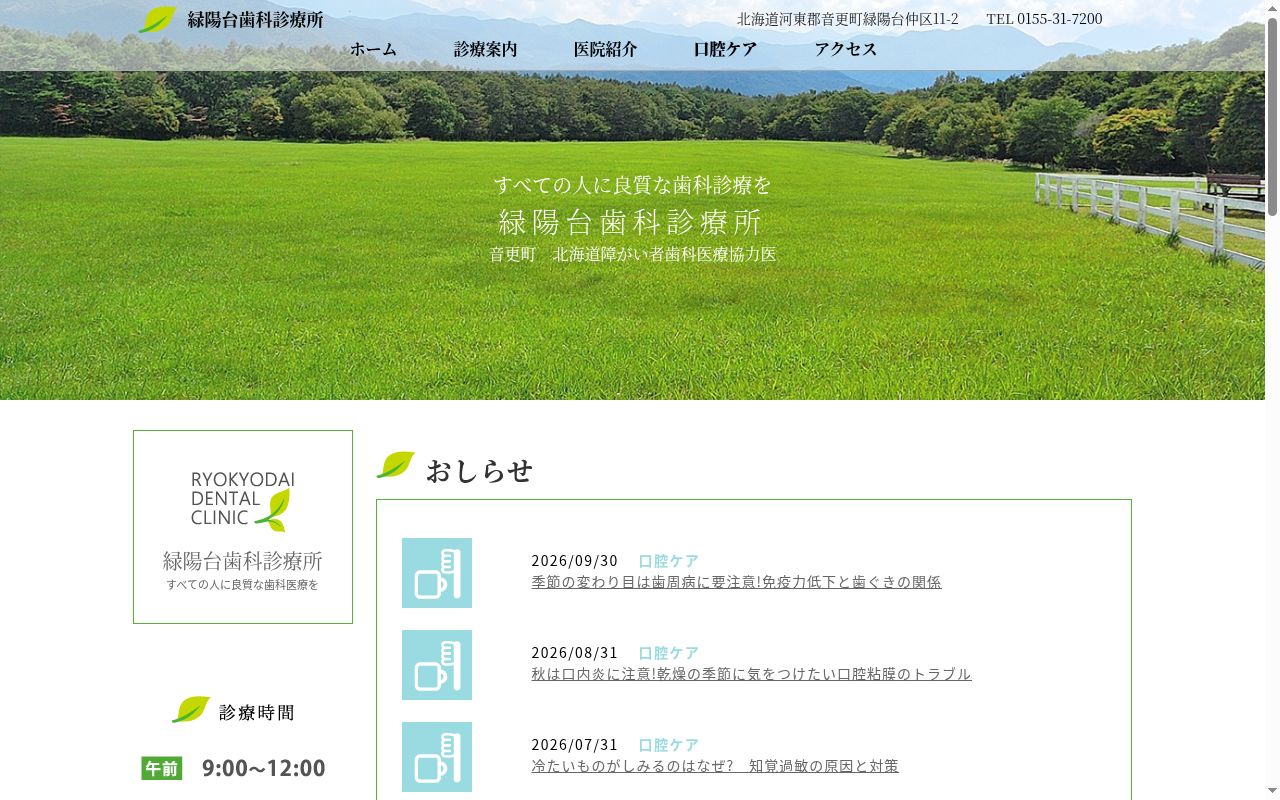Click the 診療時間 heading text
1280x800 pixels.
point(257,713)
